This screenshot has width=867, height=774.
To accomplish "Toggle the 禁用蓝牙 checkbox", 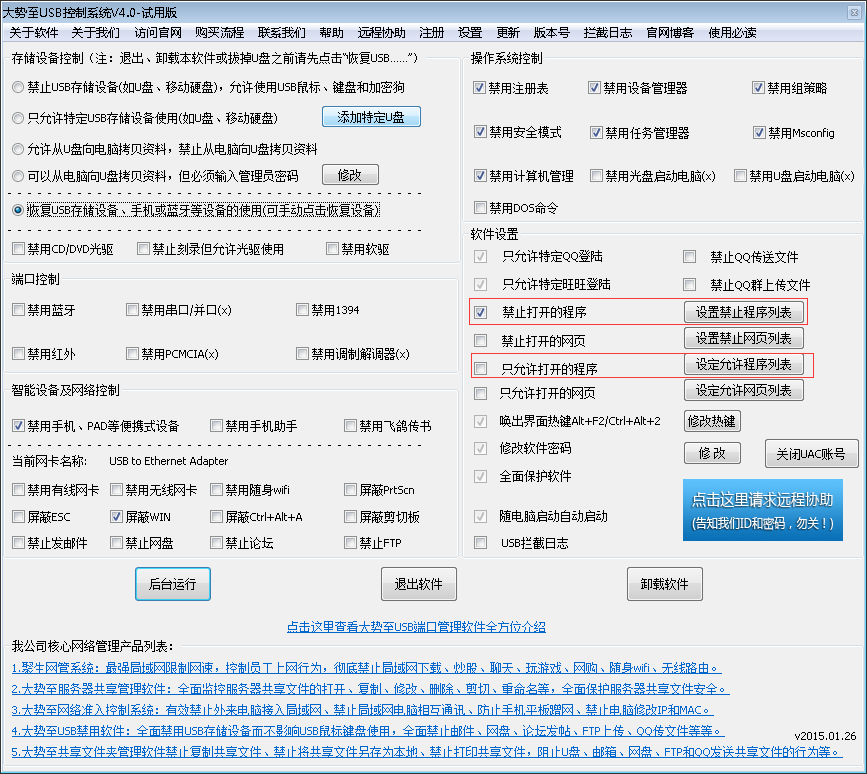I will pyautogui.click(x=19, y=310).
